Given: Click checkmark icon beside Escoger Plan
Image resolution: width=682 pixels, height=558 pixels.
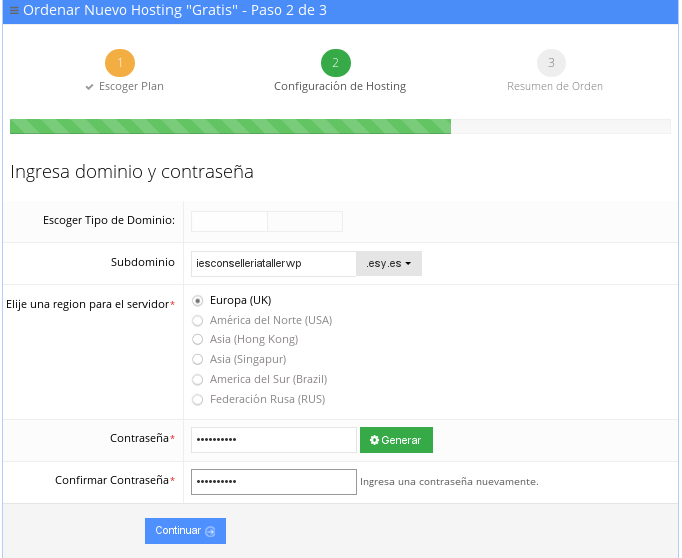Looking at the screenshot, I should coord(90,87).
